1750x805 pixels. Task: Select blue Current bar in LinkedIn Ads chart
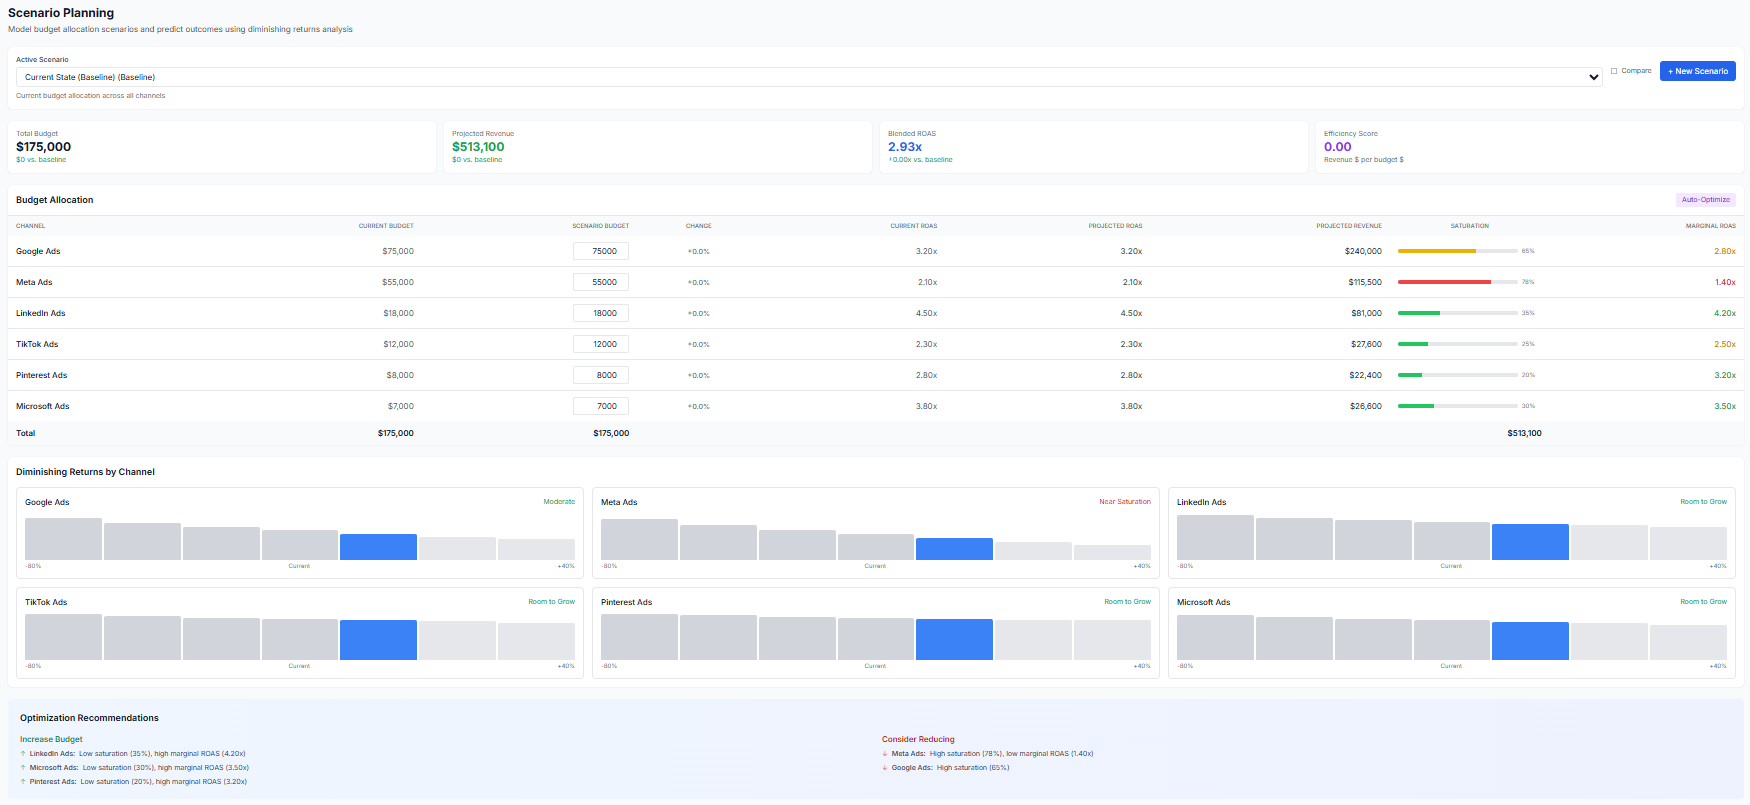(1530, 542)
